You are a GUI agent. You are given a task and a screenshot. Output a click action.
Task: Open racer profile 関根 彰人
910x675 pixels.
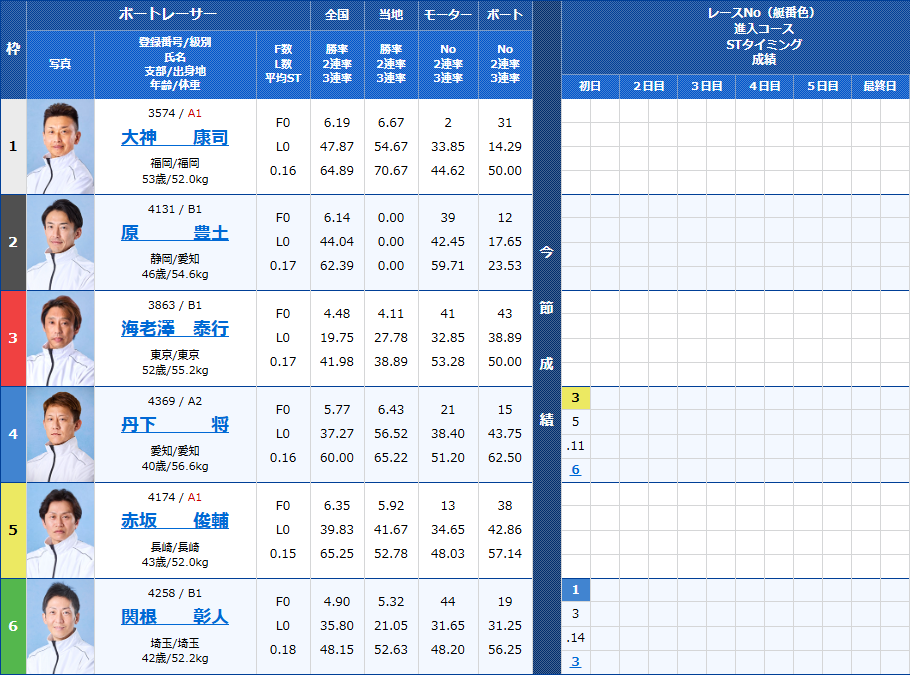coord(175,616)
